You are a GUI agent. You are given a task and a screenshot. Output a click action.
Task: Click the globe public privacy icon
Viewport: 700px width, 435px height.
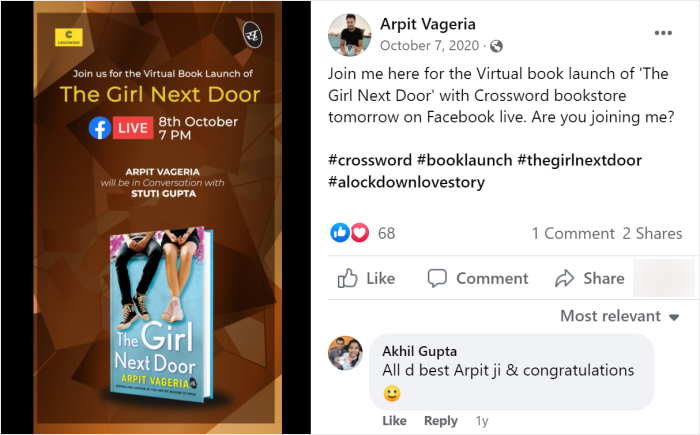pos(496,46)
